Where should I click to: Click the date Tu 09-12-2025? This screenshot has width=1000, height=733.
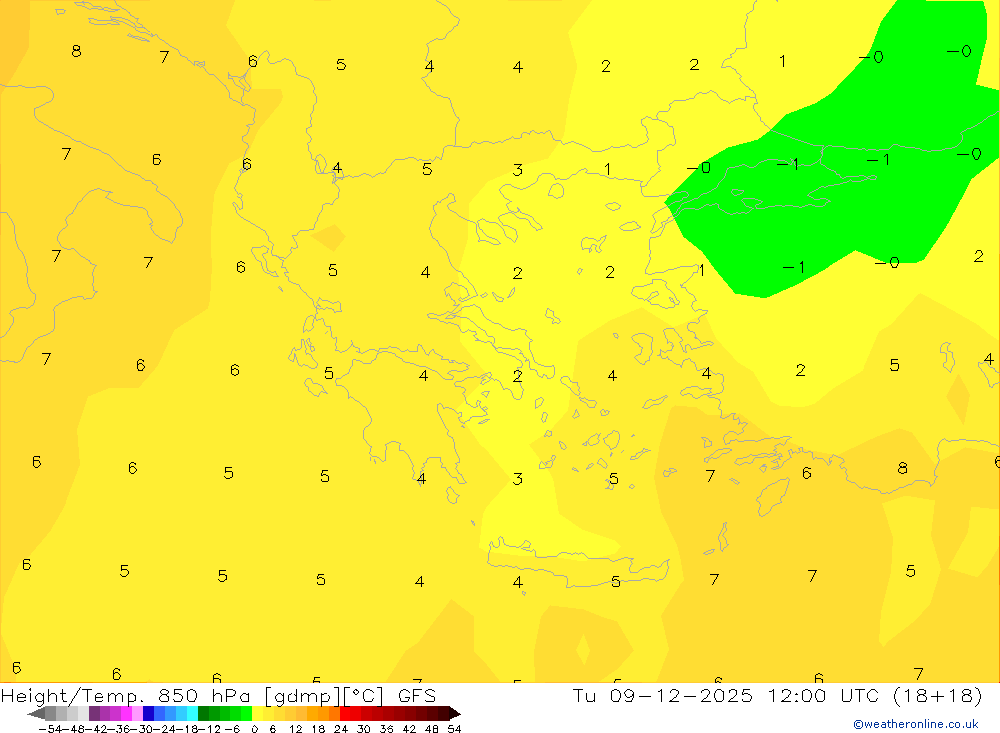662,695
